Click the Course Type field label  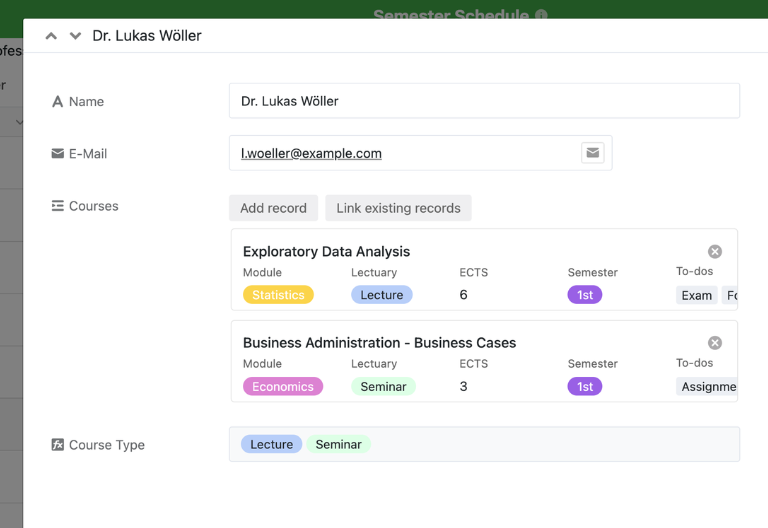click(x=107, y=445)
